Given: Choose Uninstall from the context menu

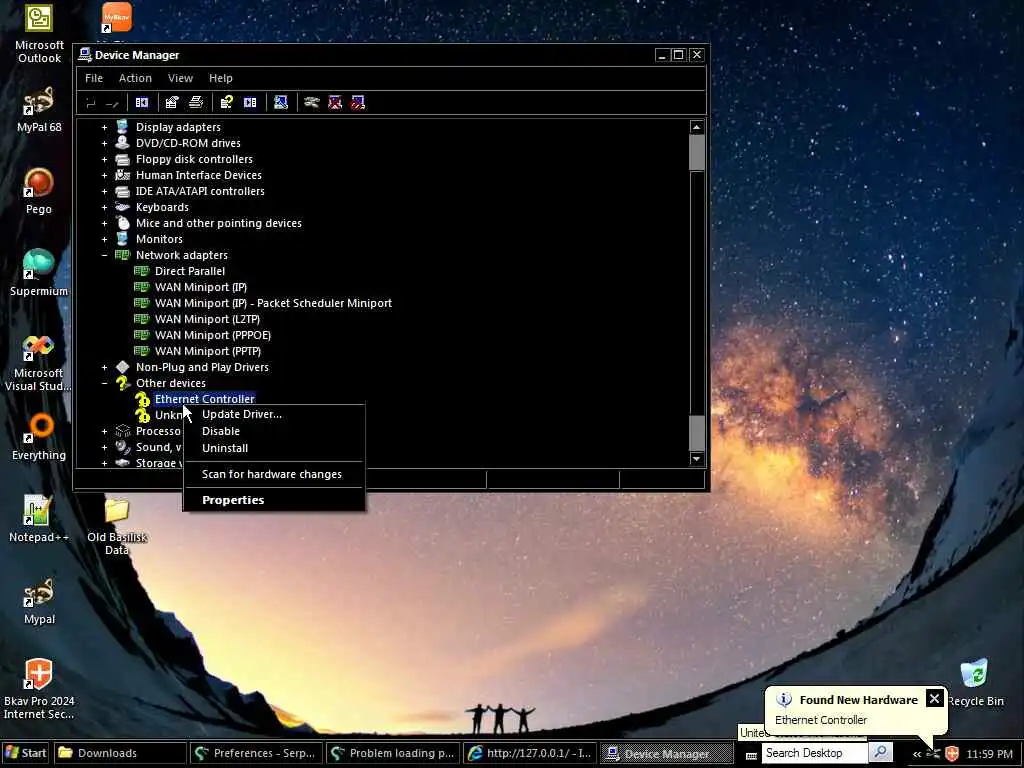Looking at the screenshot, I should coord(274,448).
